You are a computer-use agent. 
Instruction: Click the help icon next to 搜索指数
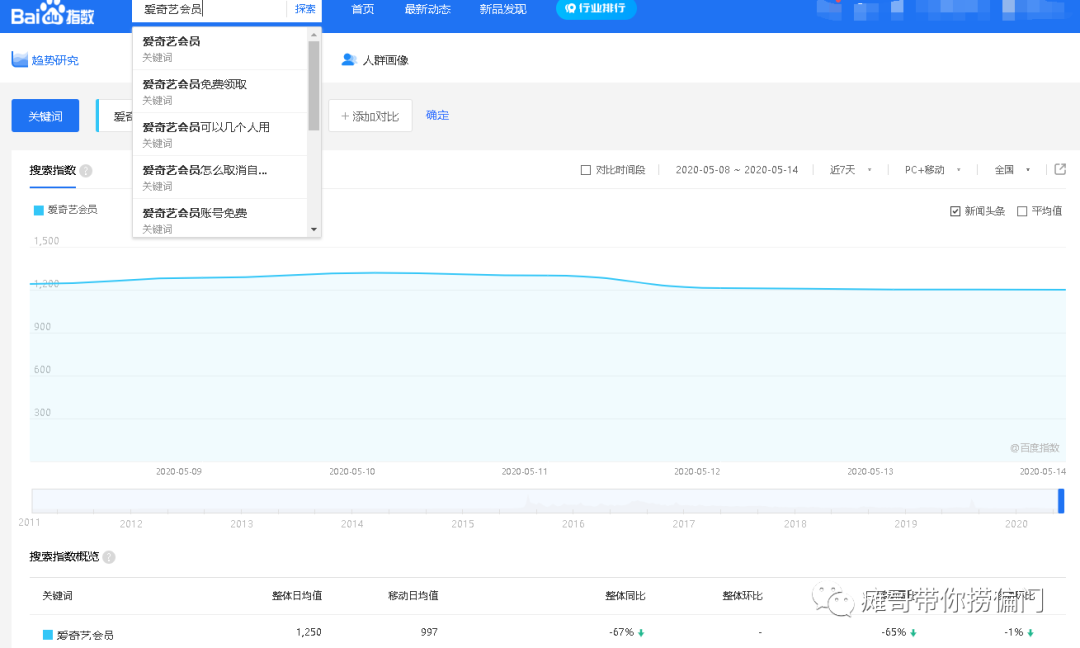(x=86, y=171)
